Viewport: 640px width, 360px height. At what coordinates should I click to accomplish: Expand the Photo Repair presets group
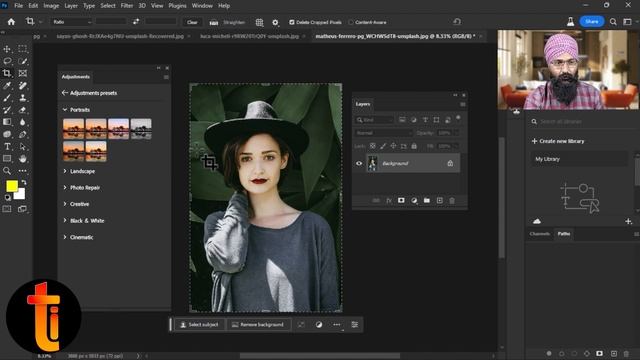pyautogui.click(x=65, y=188)
